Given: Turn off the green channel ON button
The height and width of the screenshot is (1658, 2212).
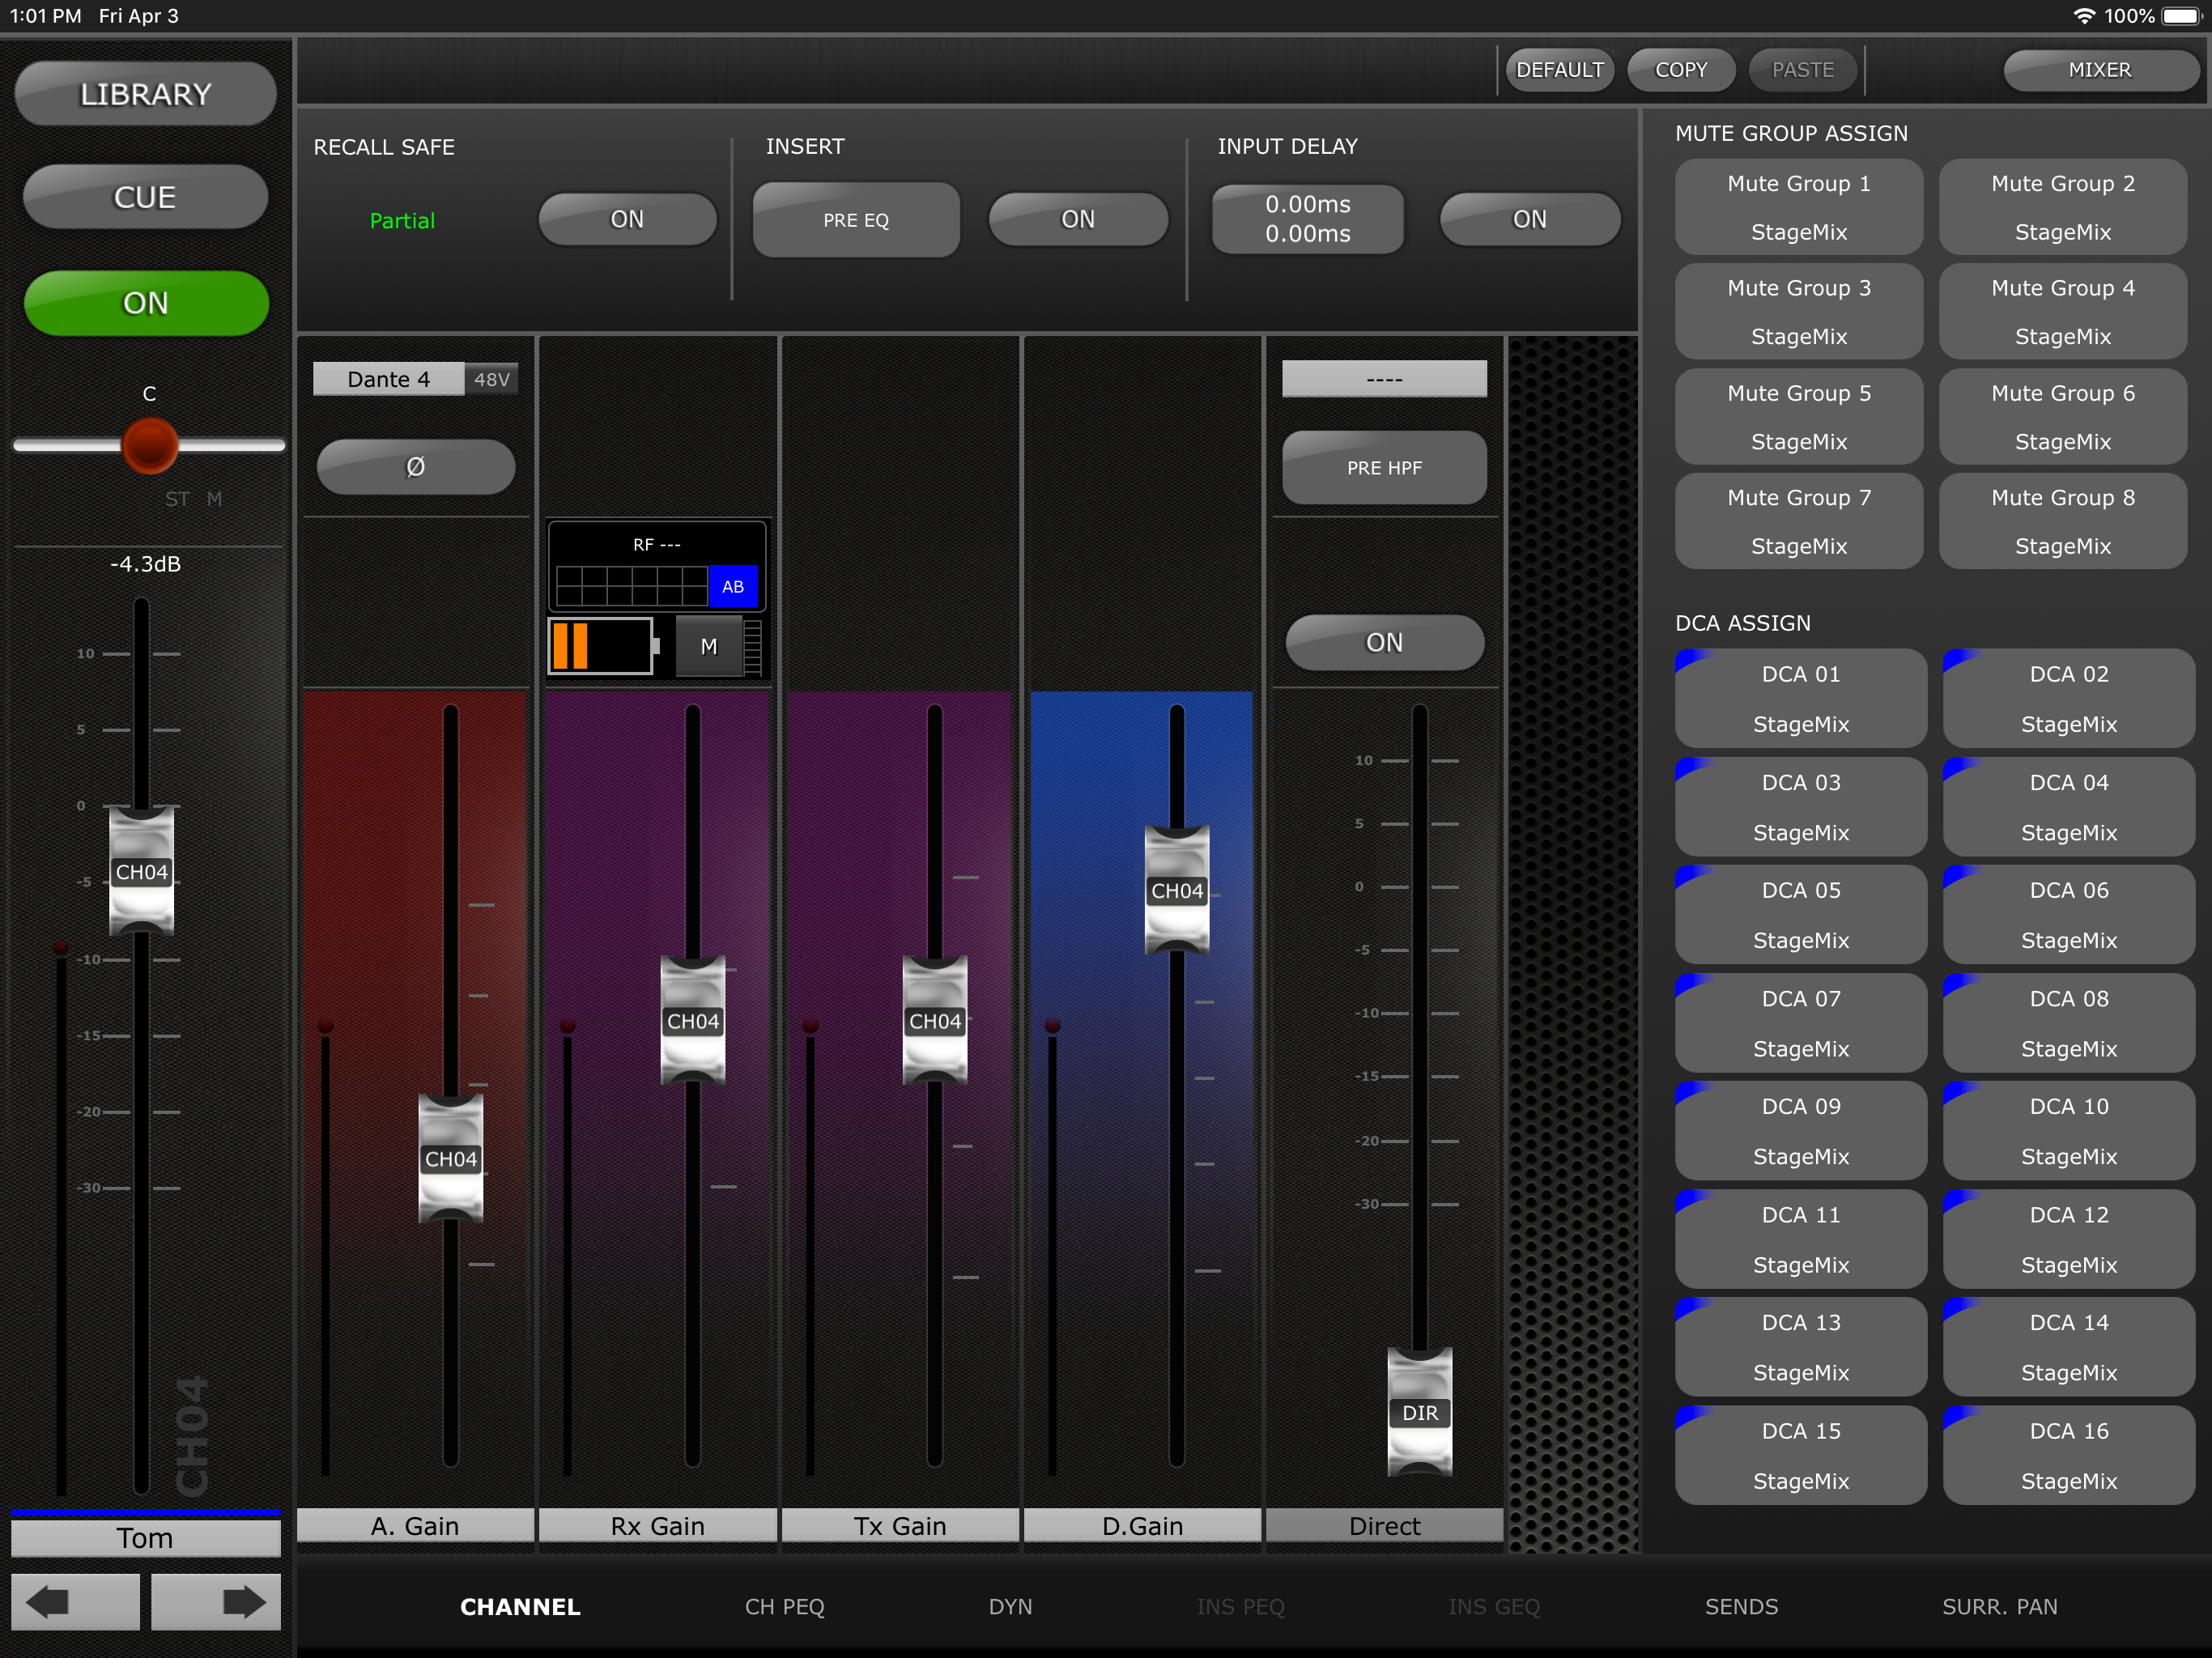Looking at the screenshot, I should (146, 303).
